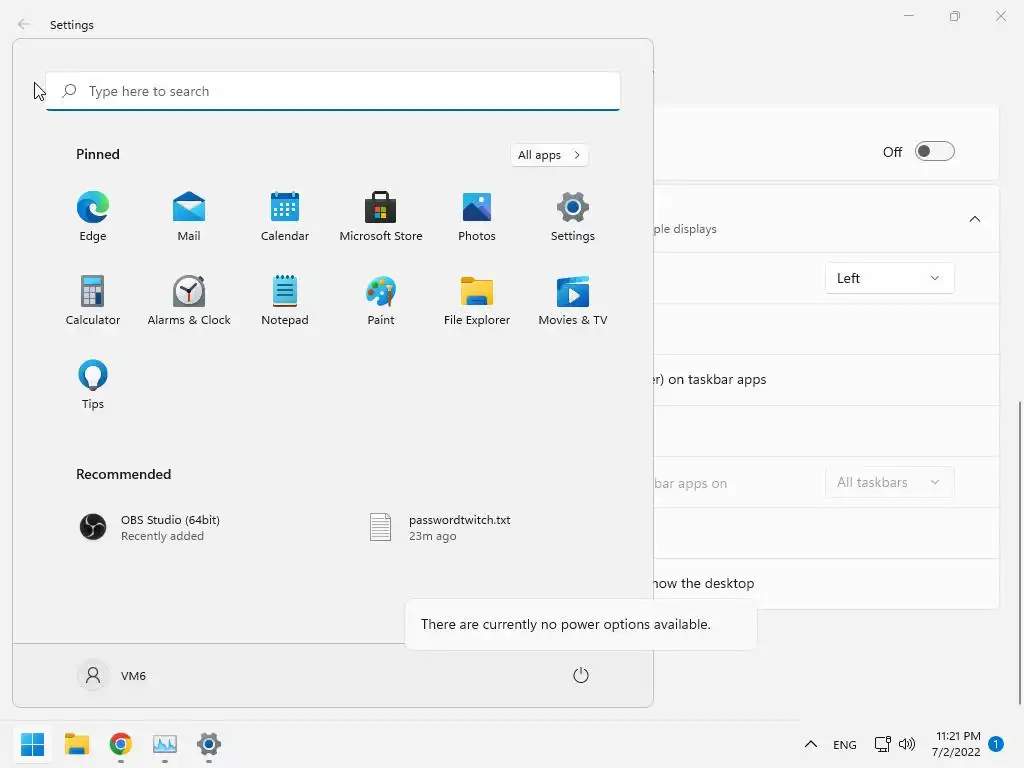Launch Calendar from pinned apps

coord(285,217)
